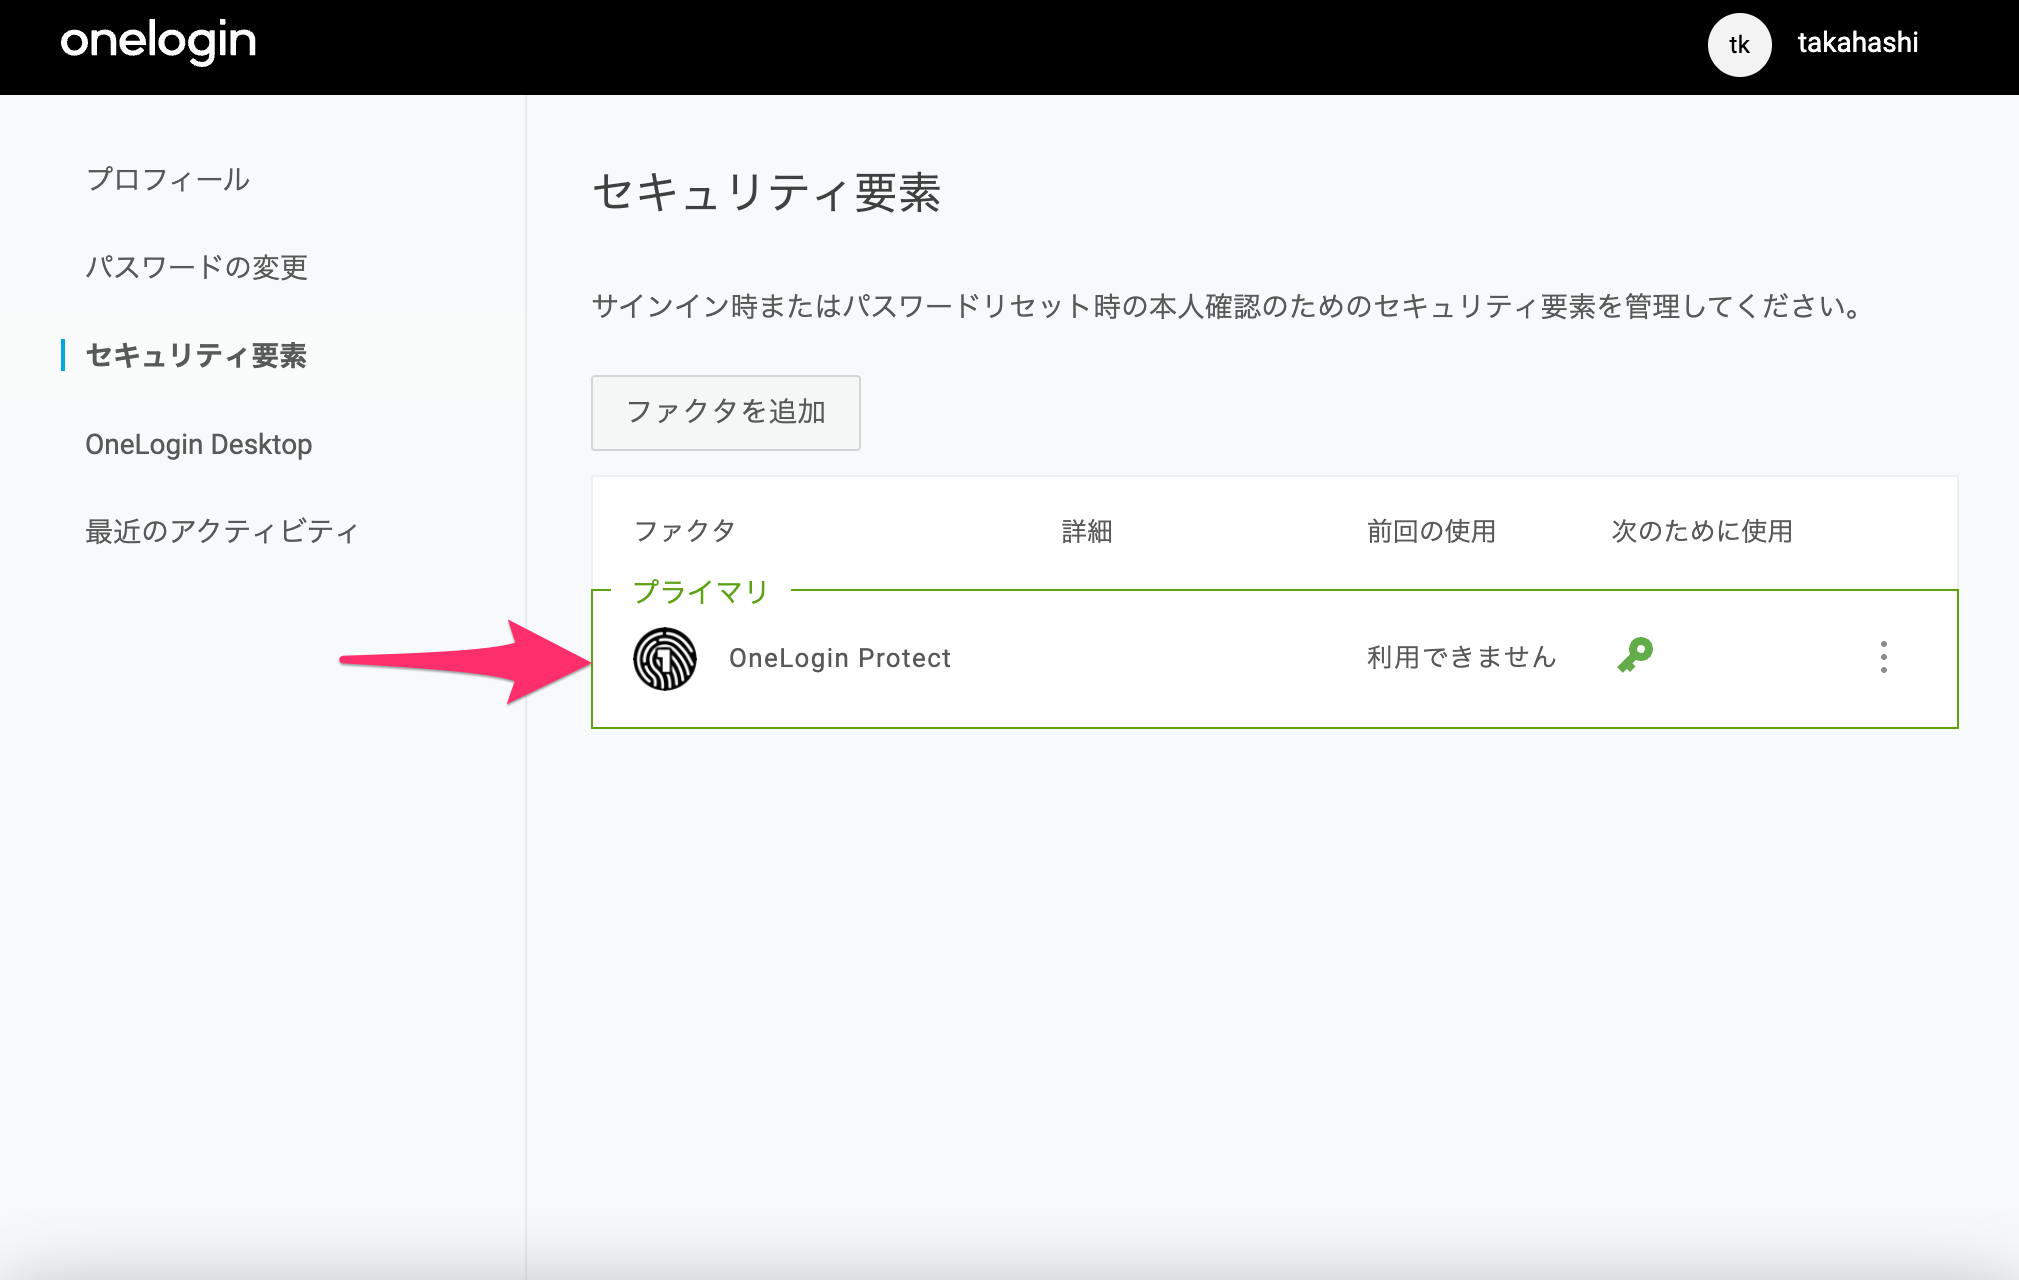
Task: Click the プライマリ label
Action: tap(700, 592)
